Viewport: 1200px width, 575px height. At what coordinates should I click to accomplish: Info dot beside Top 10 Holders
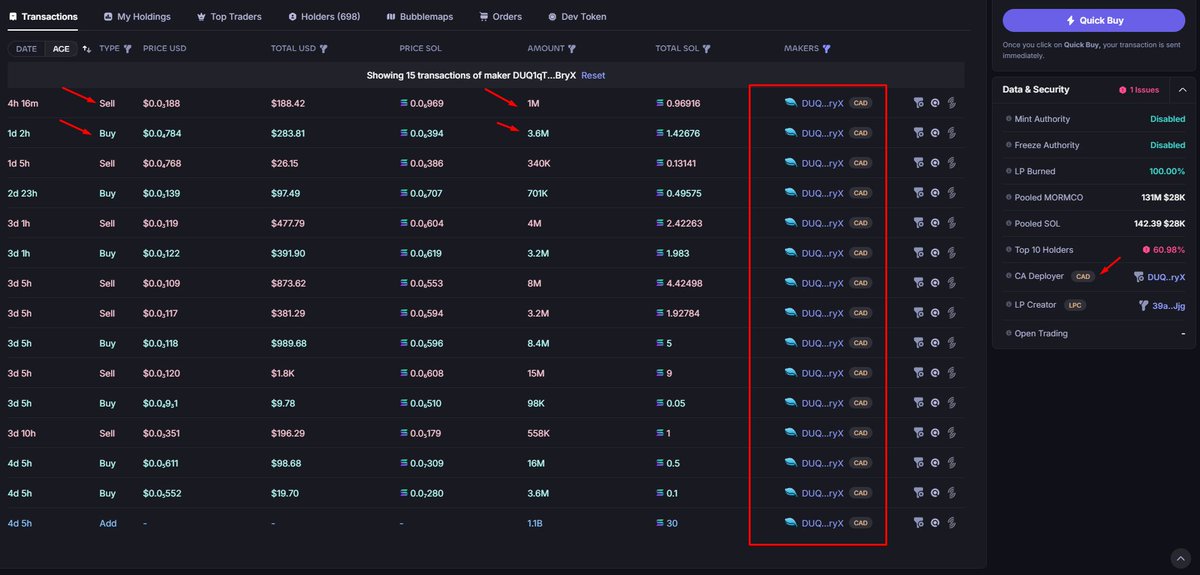(1008, 249)
